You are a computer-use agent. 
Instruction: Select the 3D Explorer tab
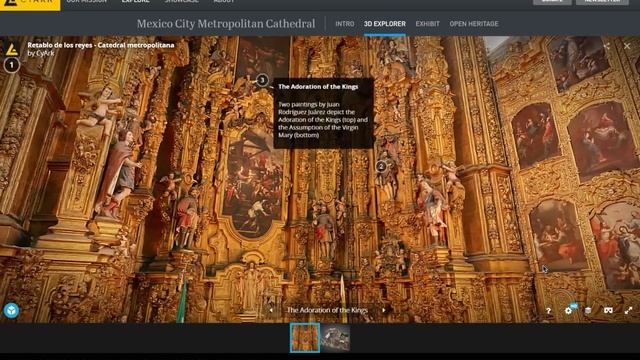(384, 24)
